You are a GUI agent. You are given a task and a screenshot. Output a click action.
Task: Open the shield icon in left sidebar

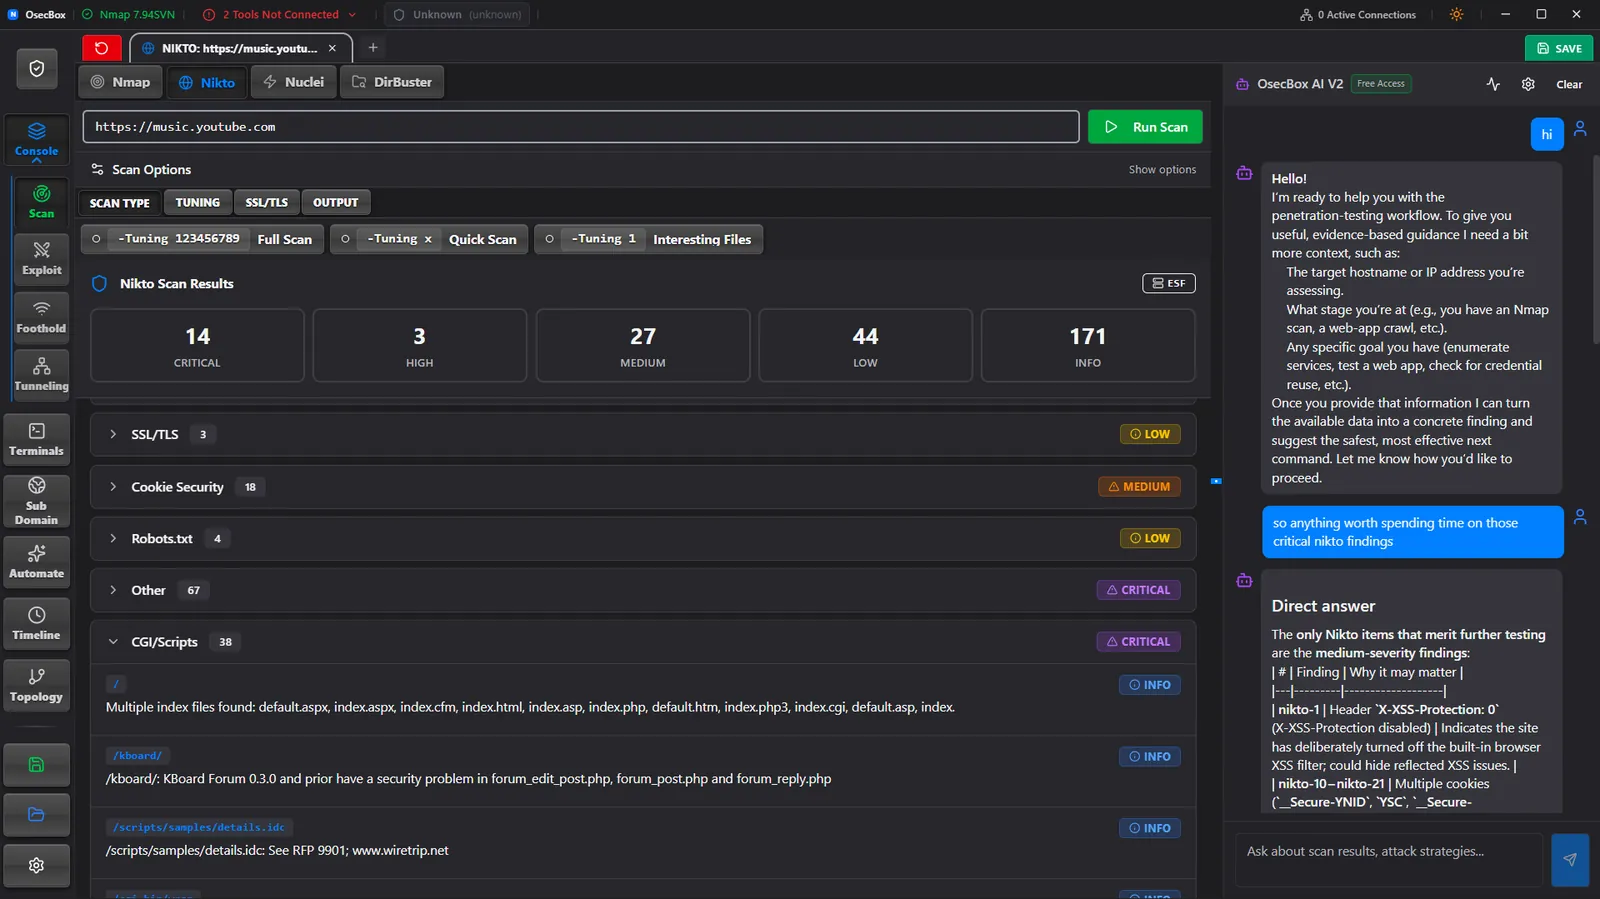37,68
